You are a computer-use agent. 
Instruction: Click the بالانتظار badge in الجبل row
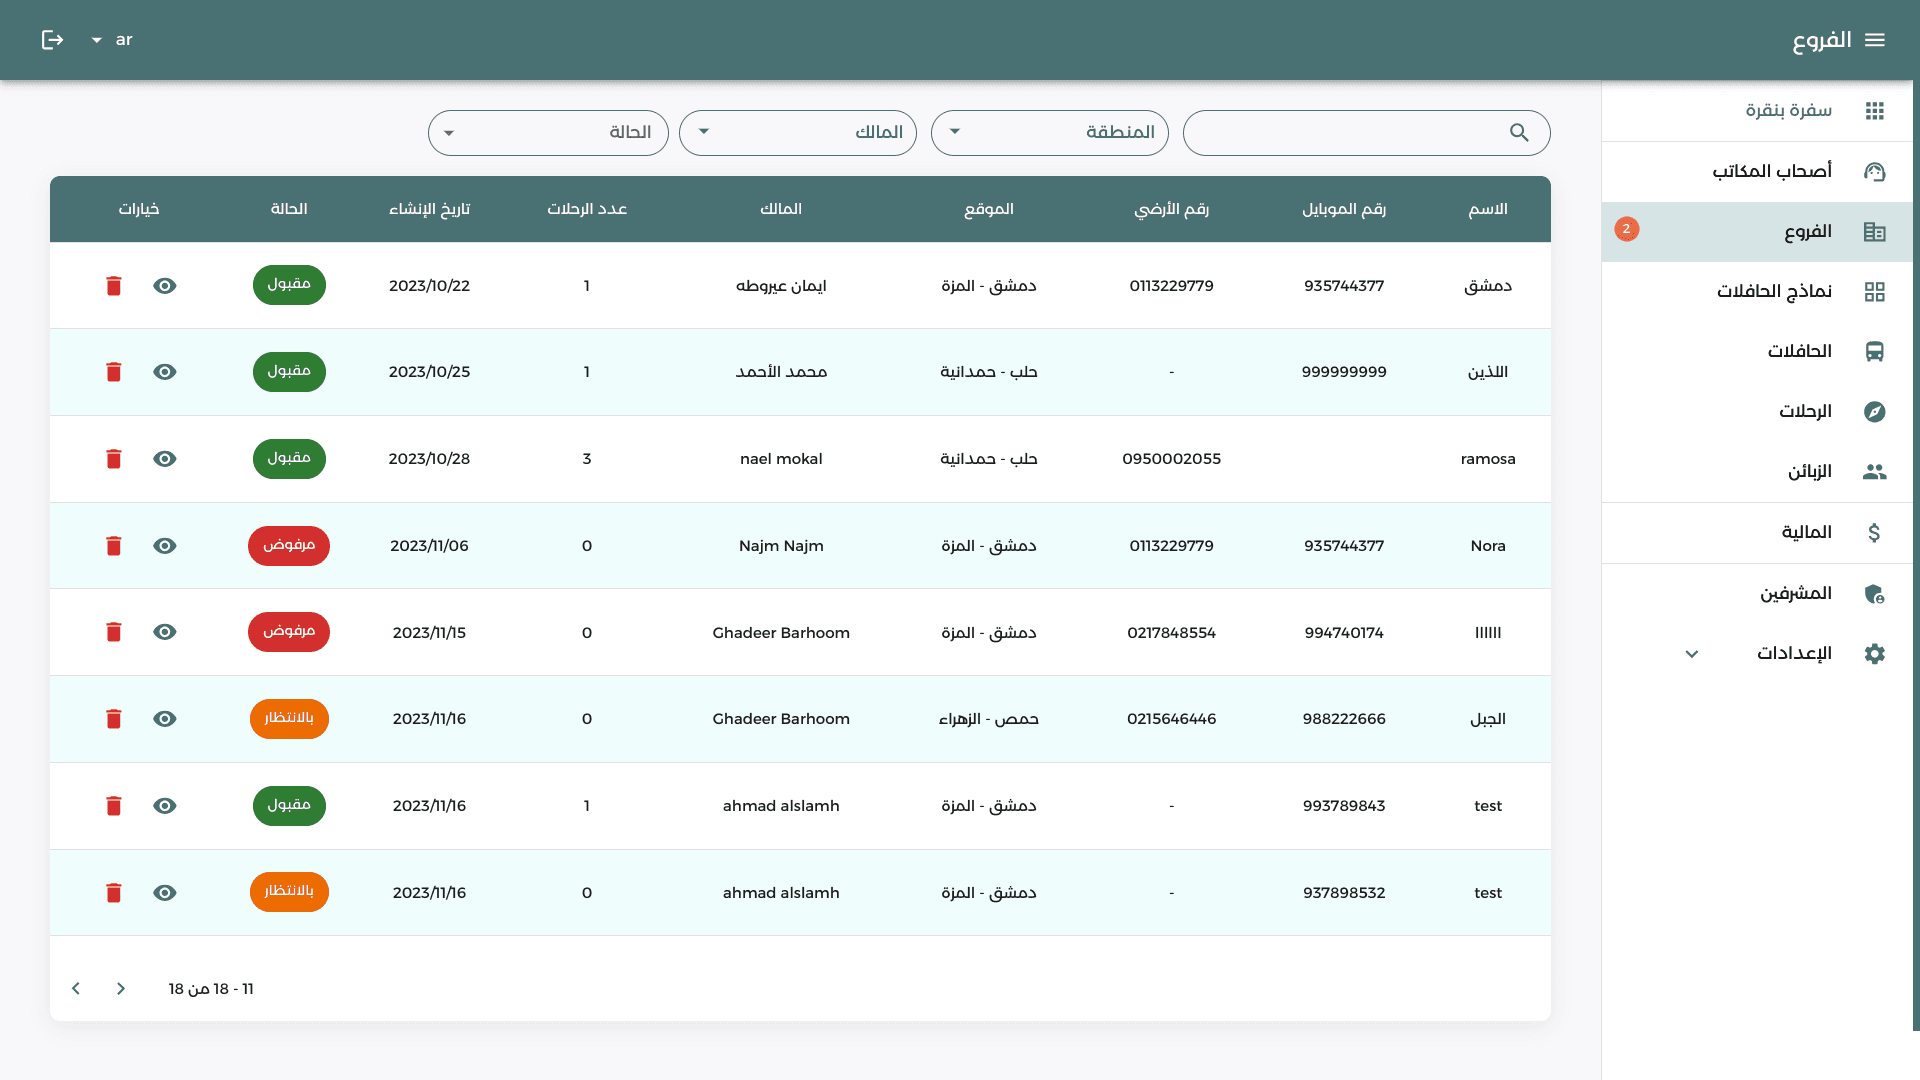click(289, 719)
